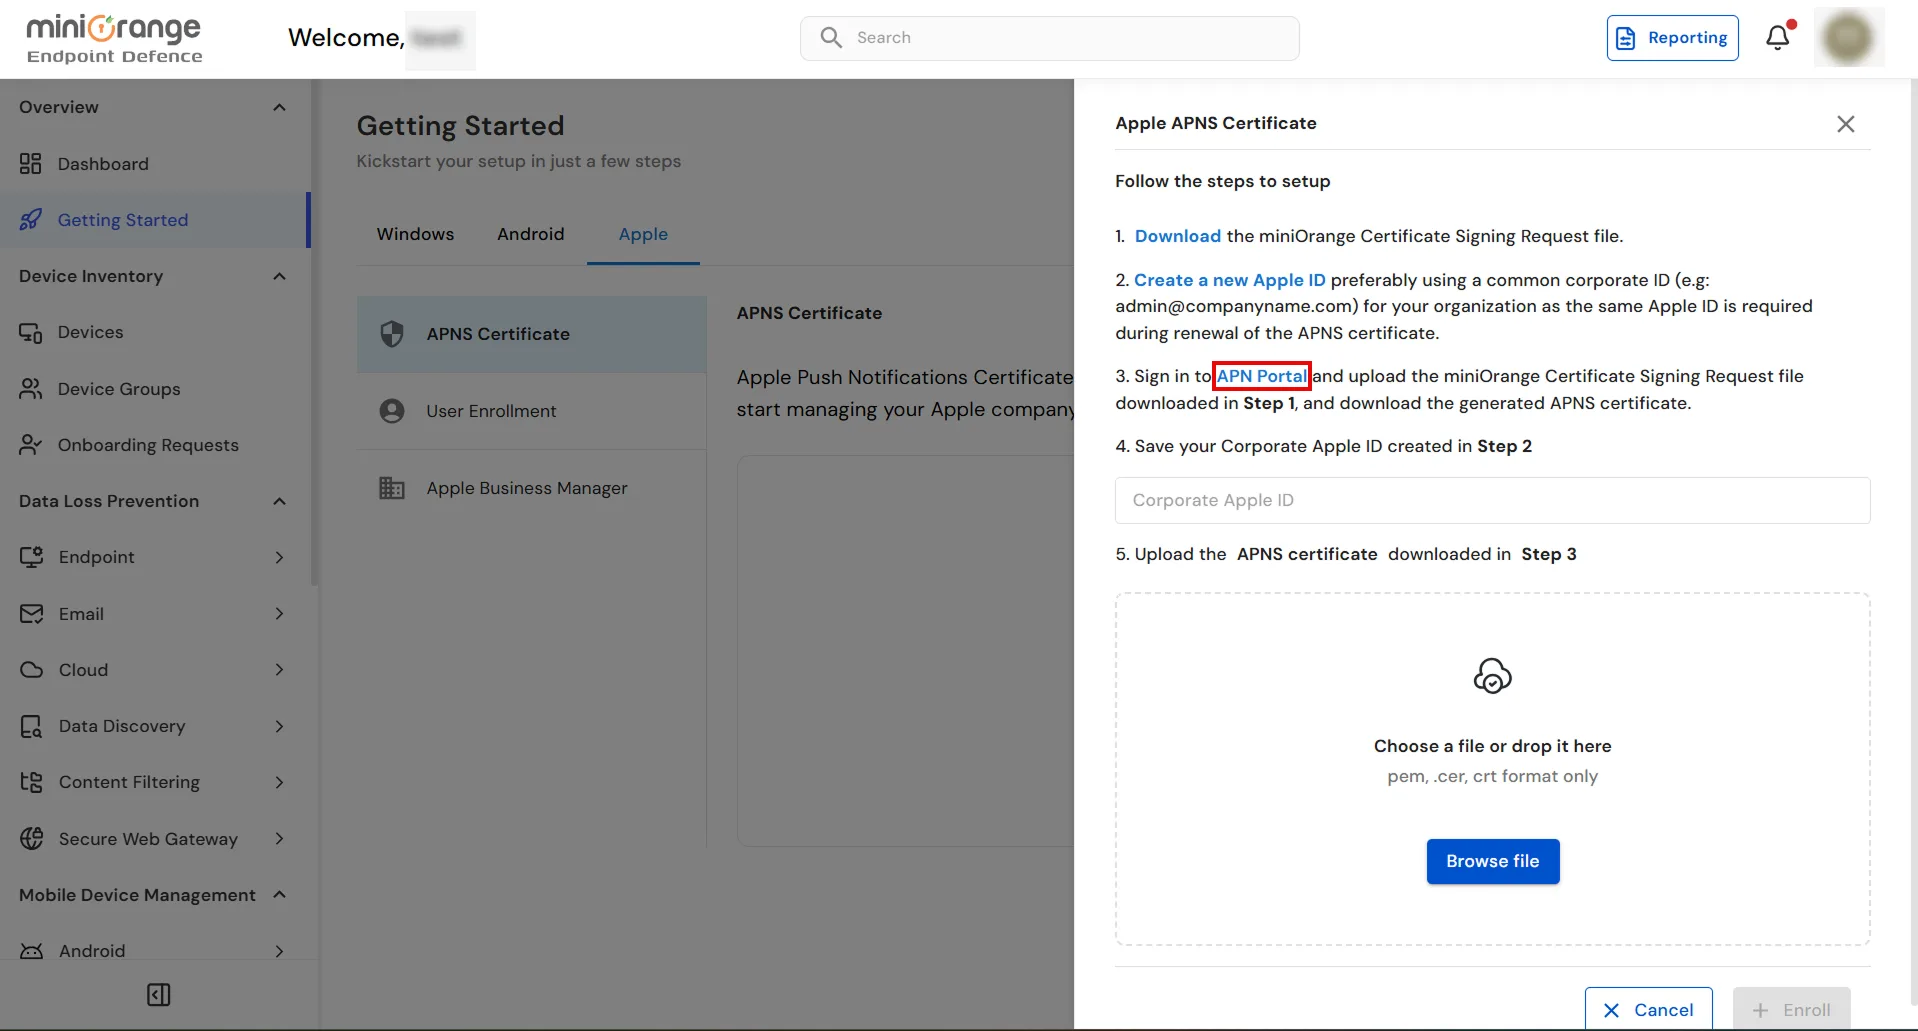Click the Onboarding Requests user icon
Viewport: 1918px width, 1031px height.
(x=31, y=444)
